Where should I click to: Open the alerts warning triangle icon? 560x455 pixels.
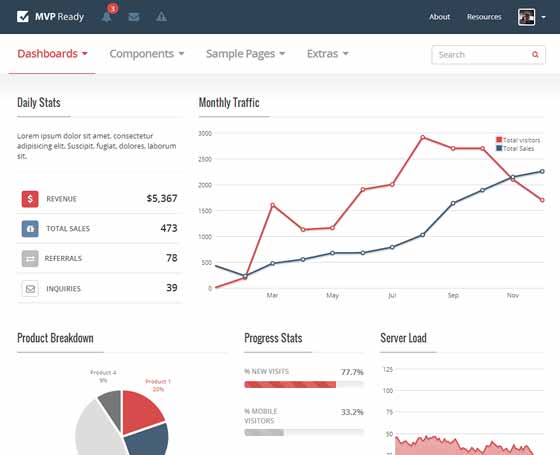pyautogui.click(x=161, y=16)
